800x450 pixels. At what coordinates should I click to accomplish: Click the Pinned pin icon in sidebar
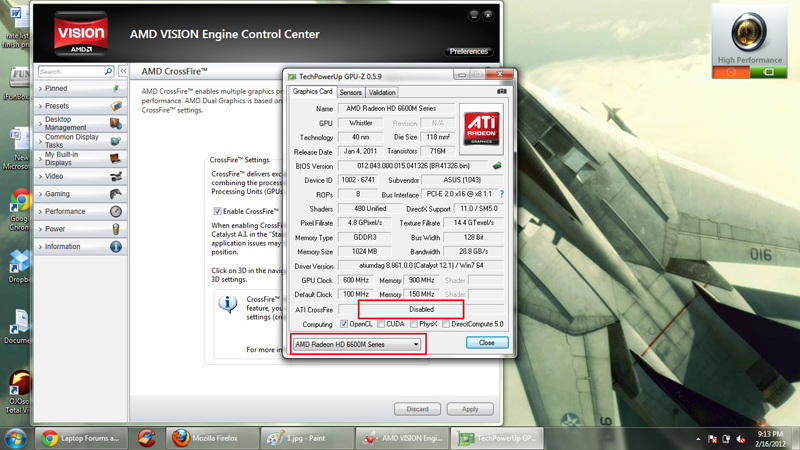pyautogui.click(x=116, y=88)
